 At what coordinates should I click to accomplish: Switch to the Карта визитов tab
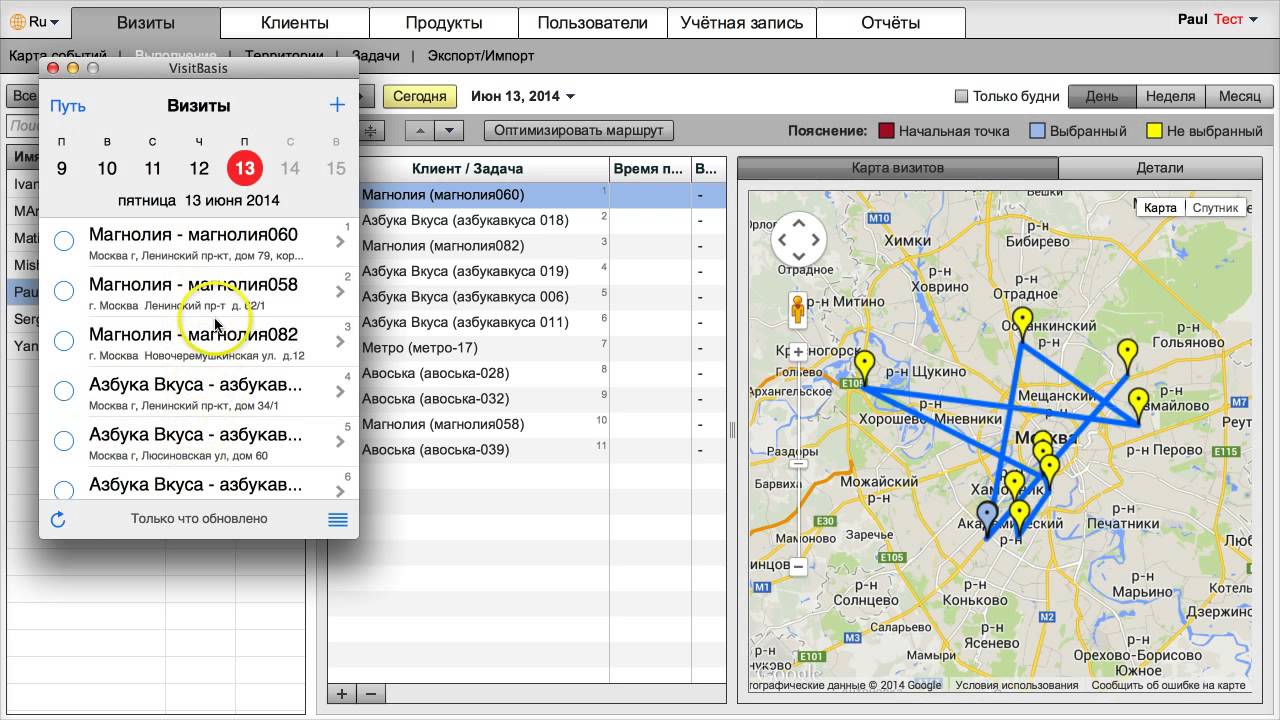[x=897, y=168]
